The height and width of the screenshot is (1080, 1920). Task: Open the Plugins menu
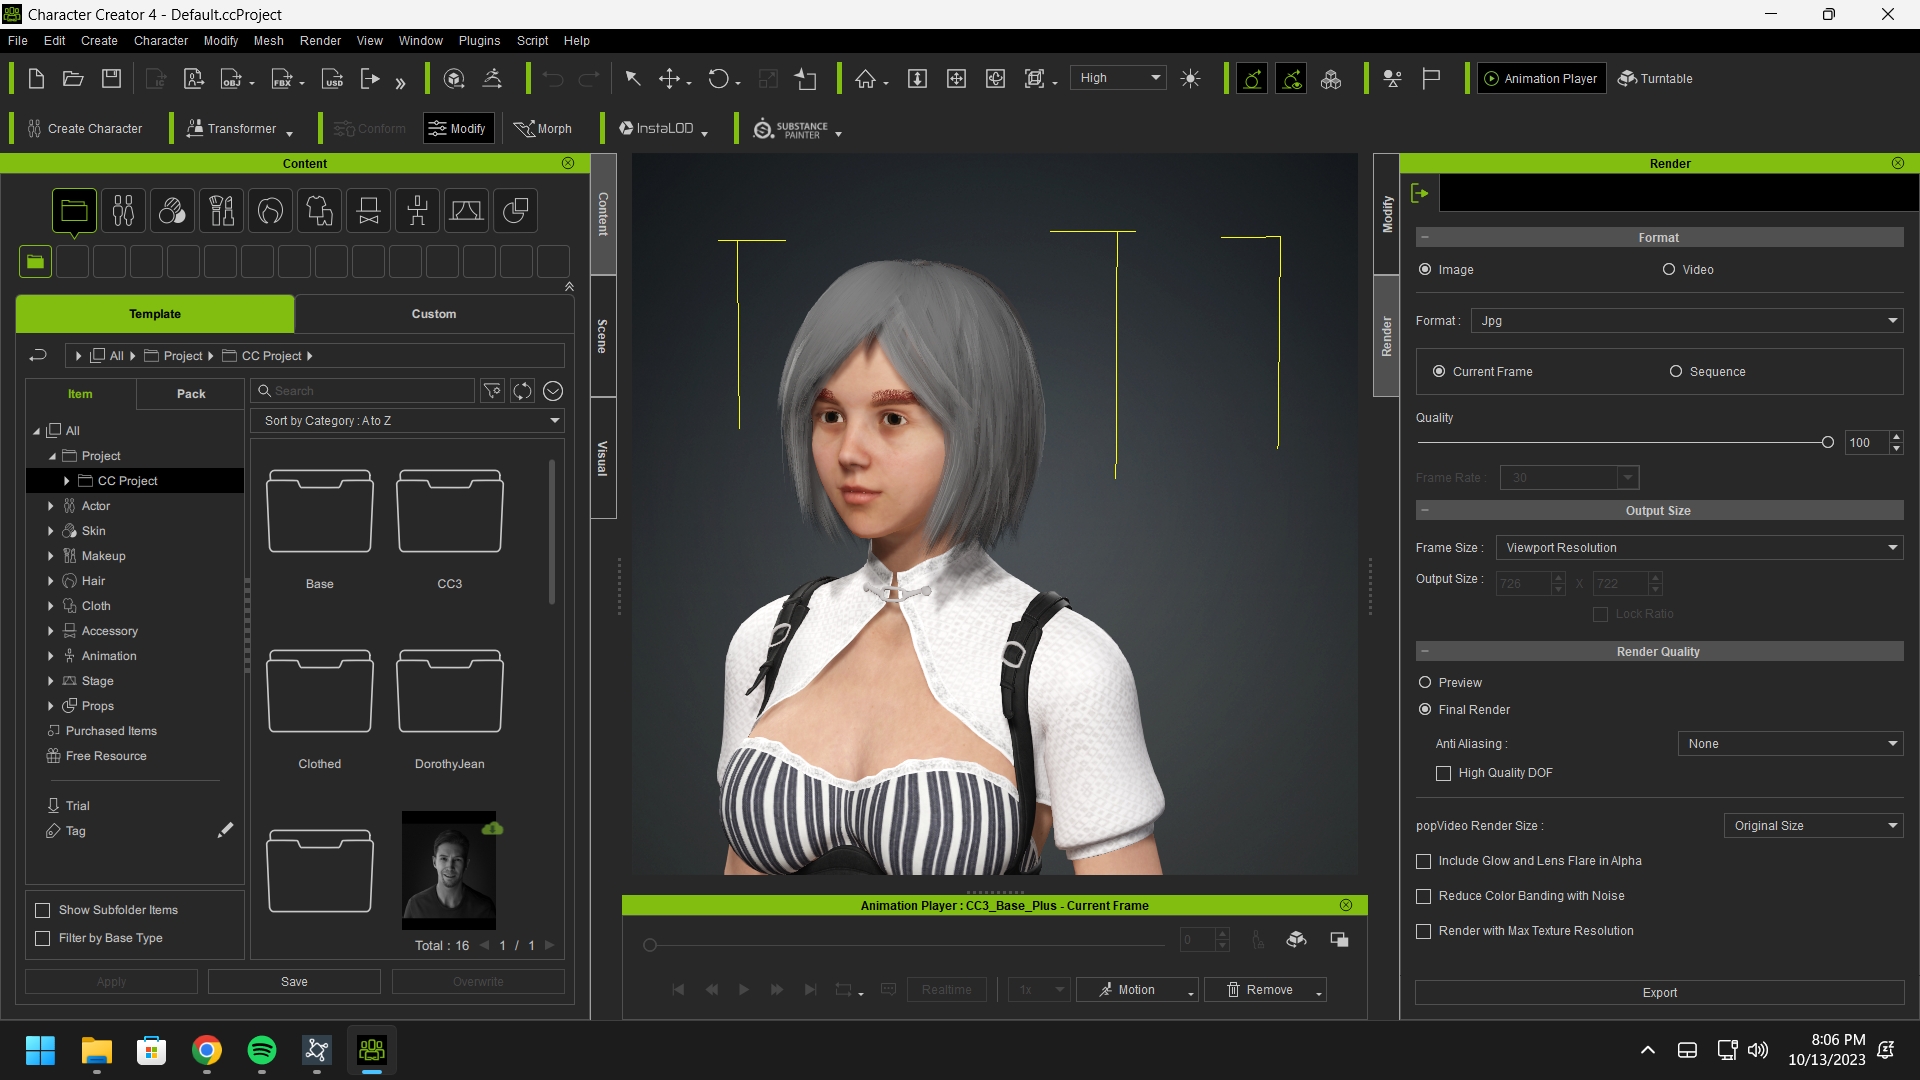click(479, 41)
